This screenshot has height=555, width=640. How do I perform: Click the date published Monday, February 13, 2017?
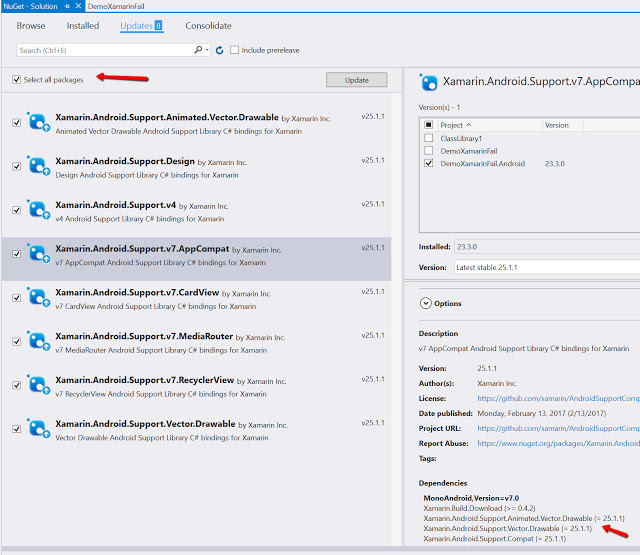(541, 413)
